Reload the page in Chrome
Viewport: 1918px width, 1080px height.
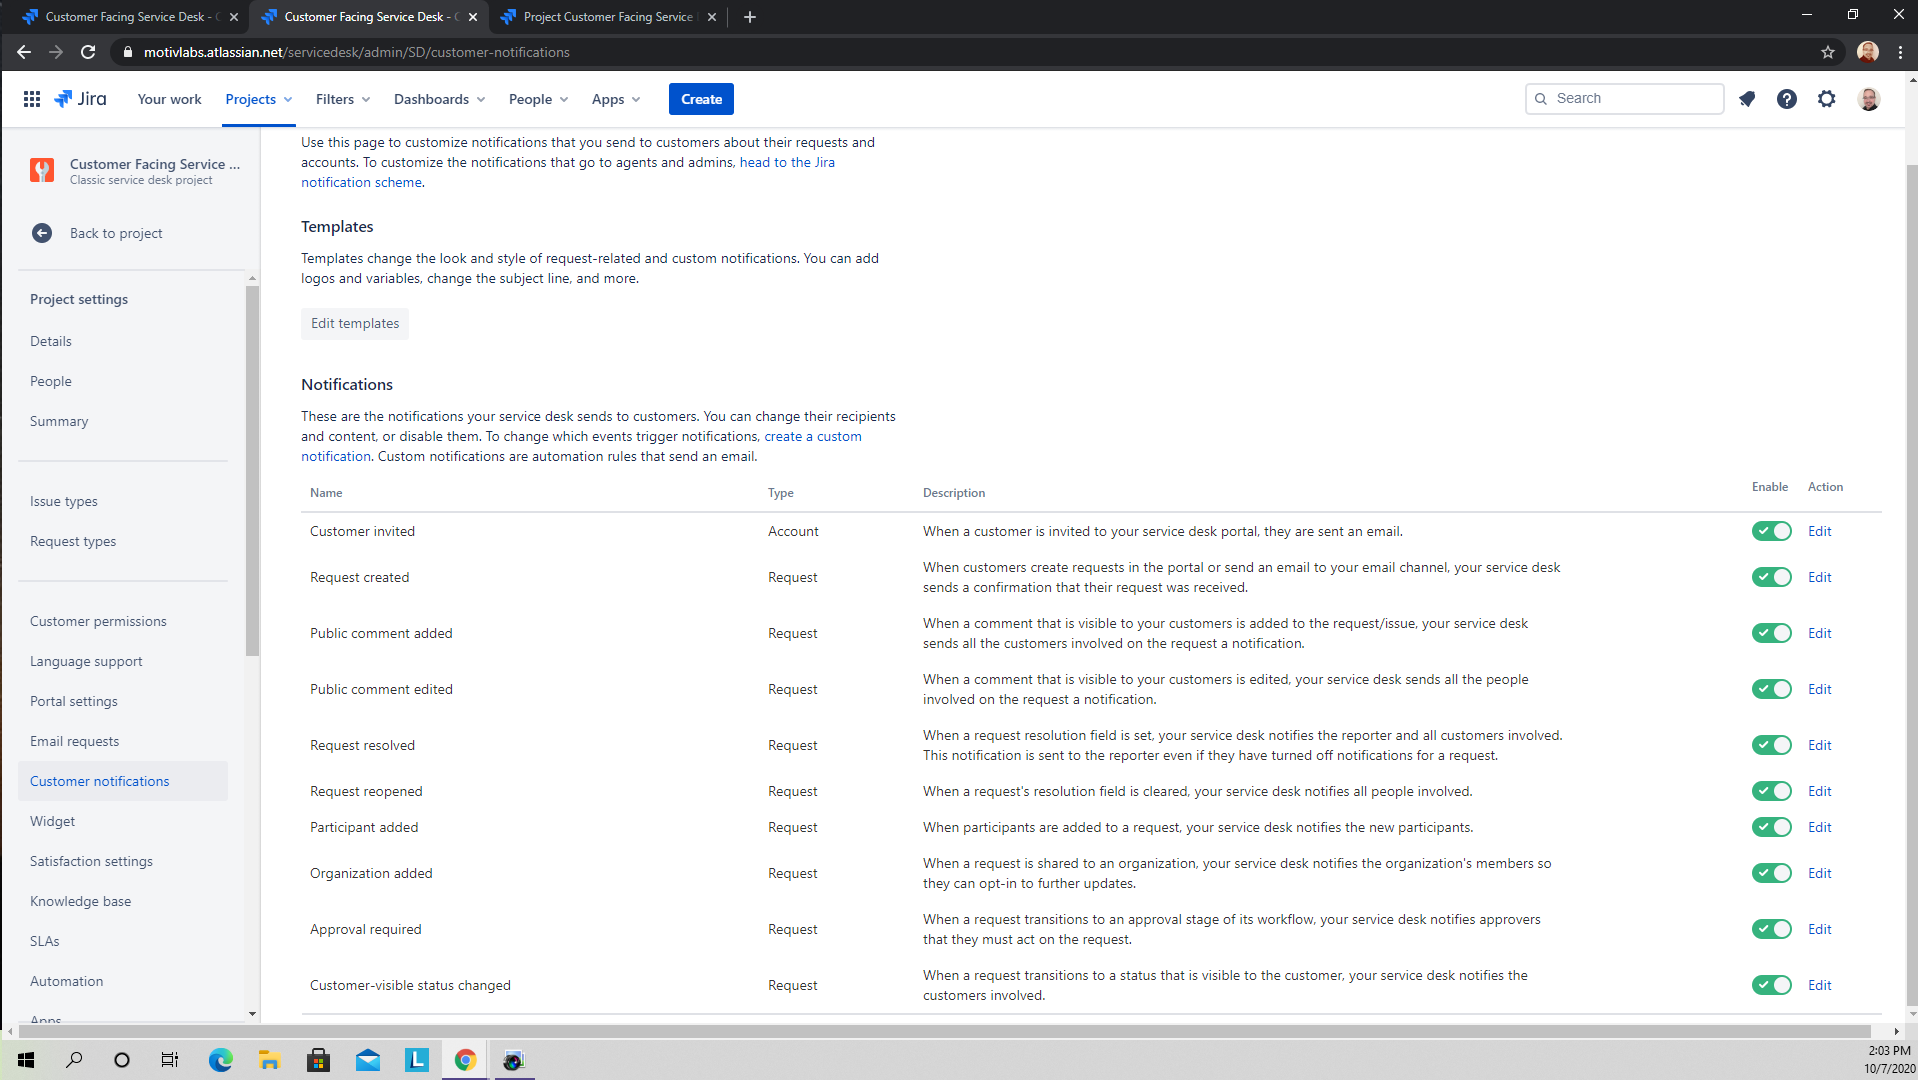click(x=88, y=52)
